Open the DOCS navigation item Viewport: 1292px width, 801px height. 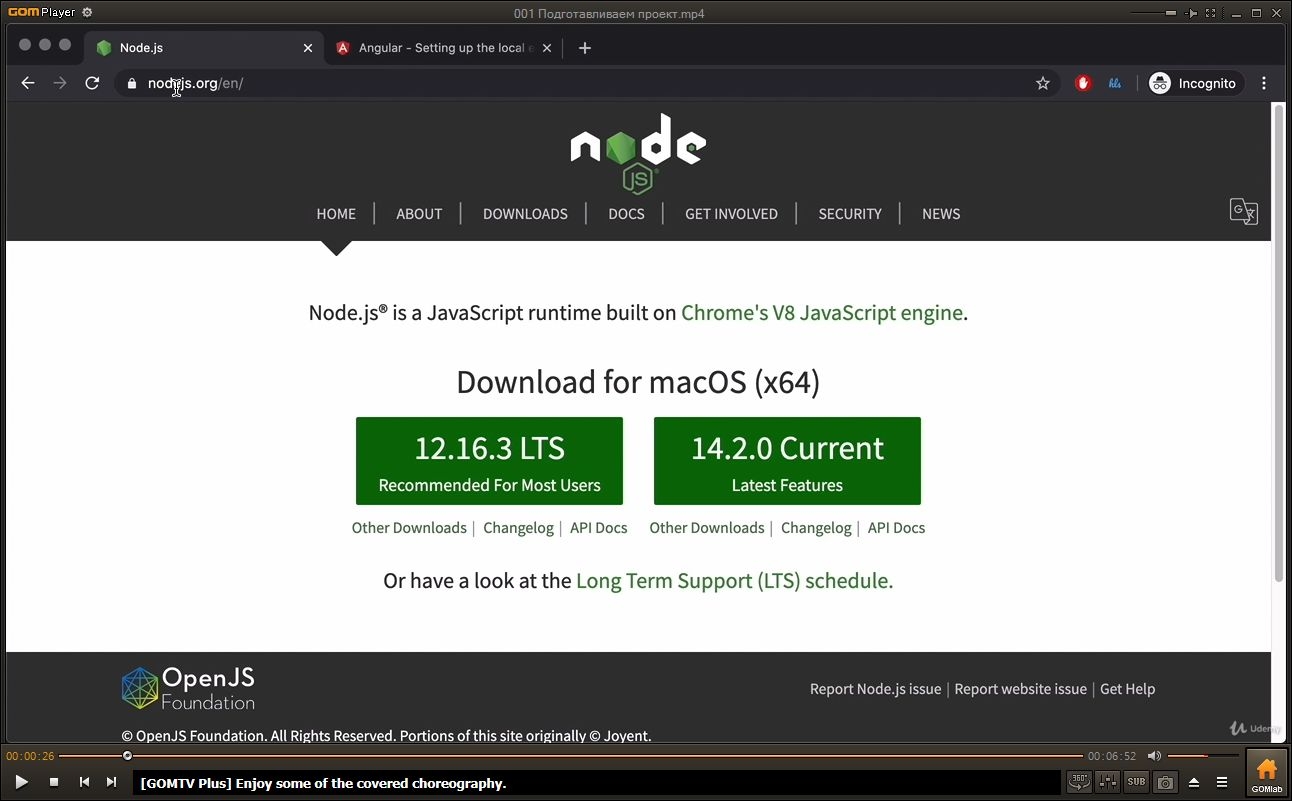click(x=627, y=214)
